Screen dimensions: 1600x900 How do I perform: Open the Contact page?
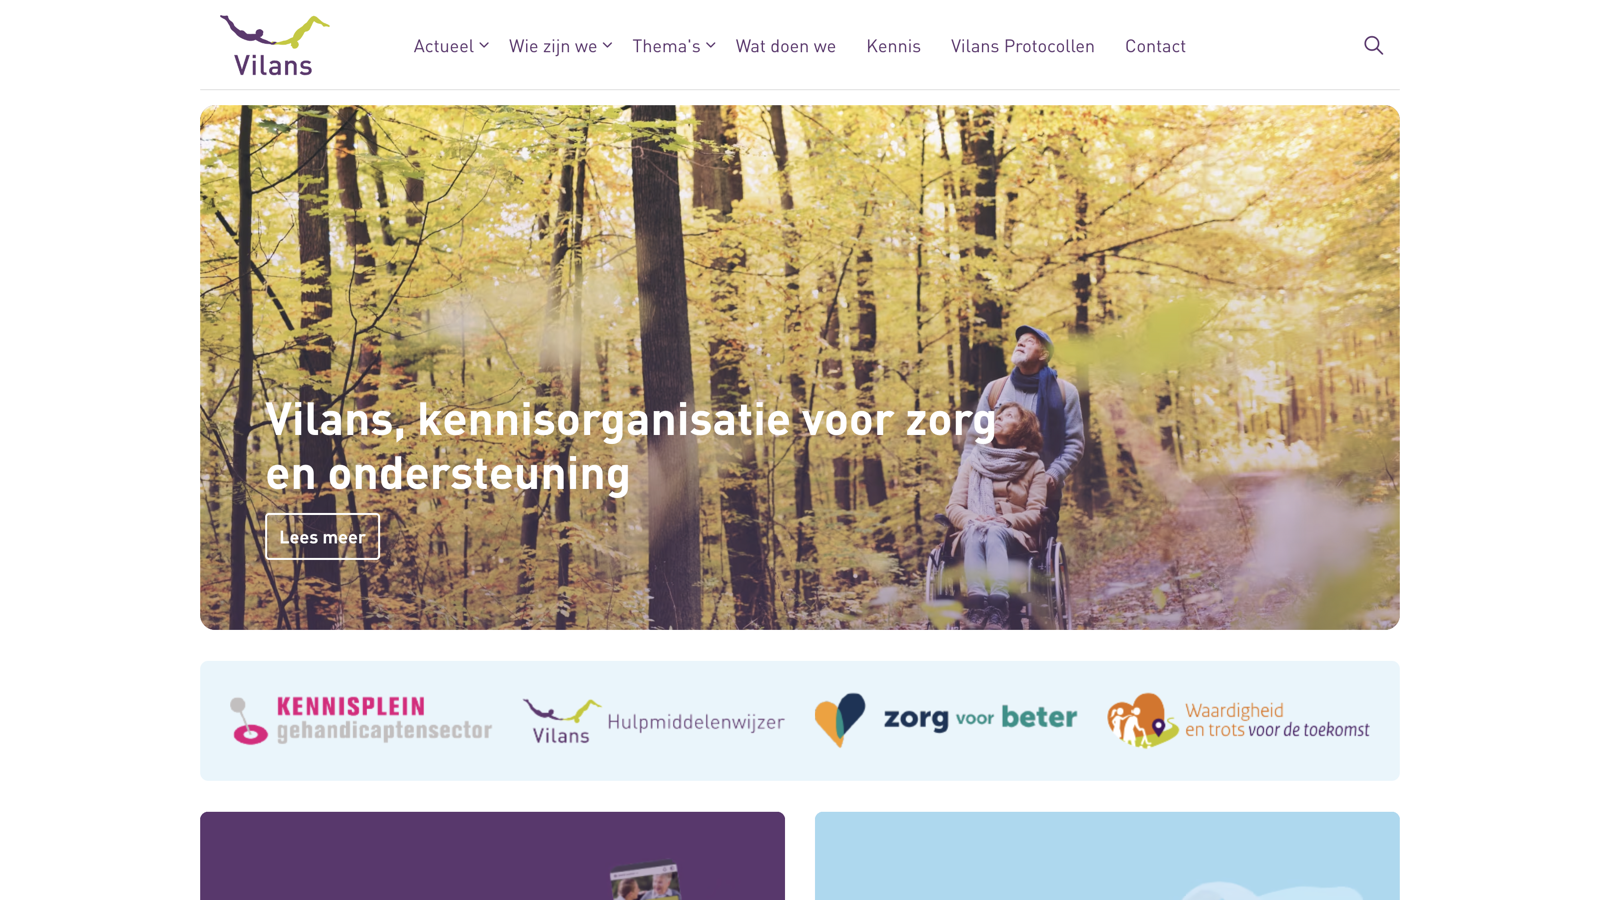pyautogui.click(x=1155, y=46)
